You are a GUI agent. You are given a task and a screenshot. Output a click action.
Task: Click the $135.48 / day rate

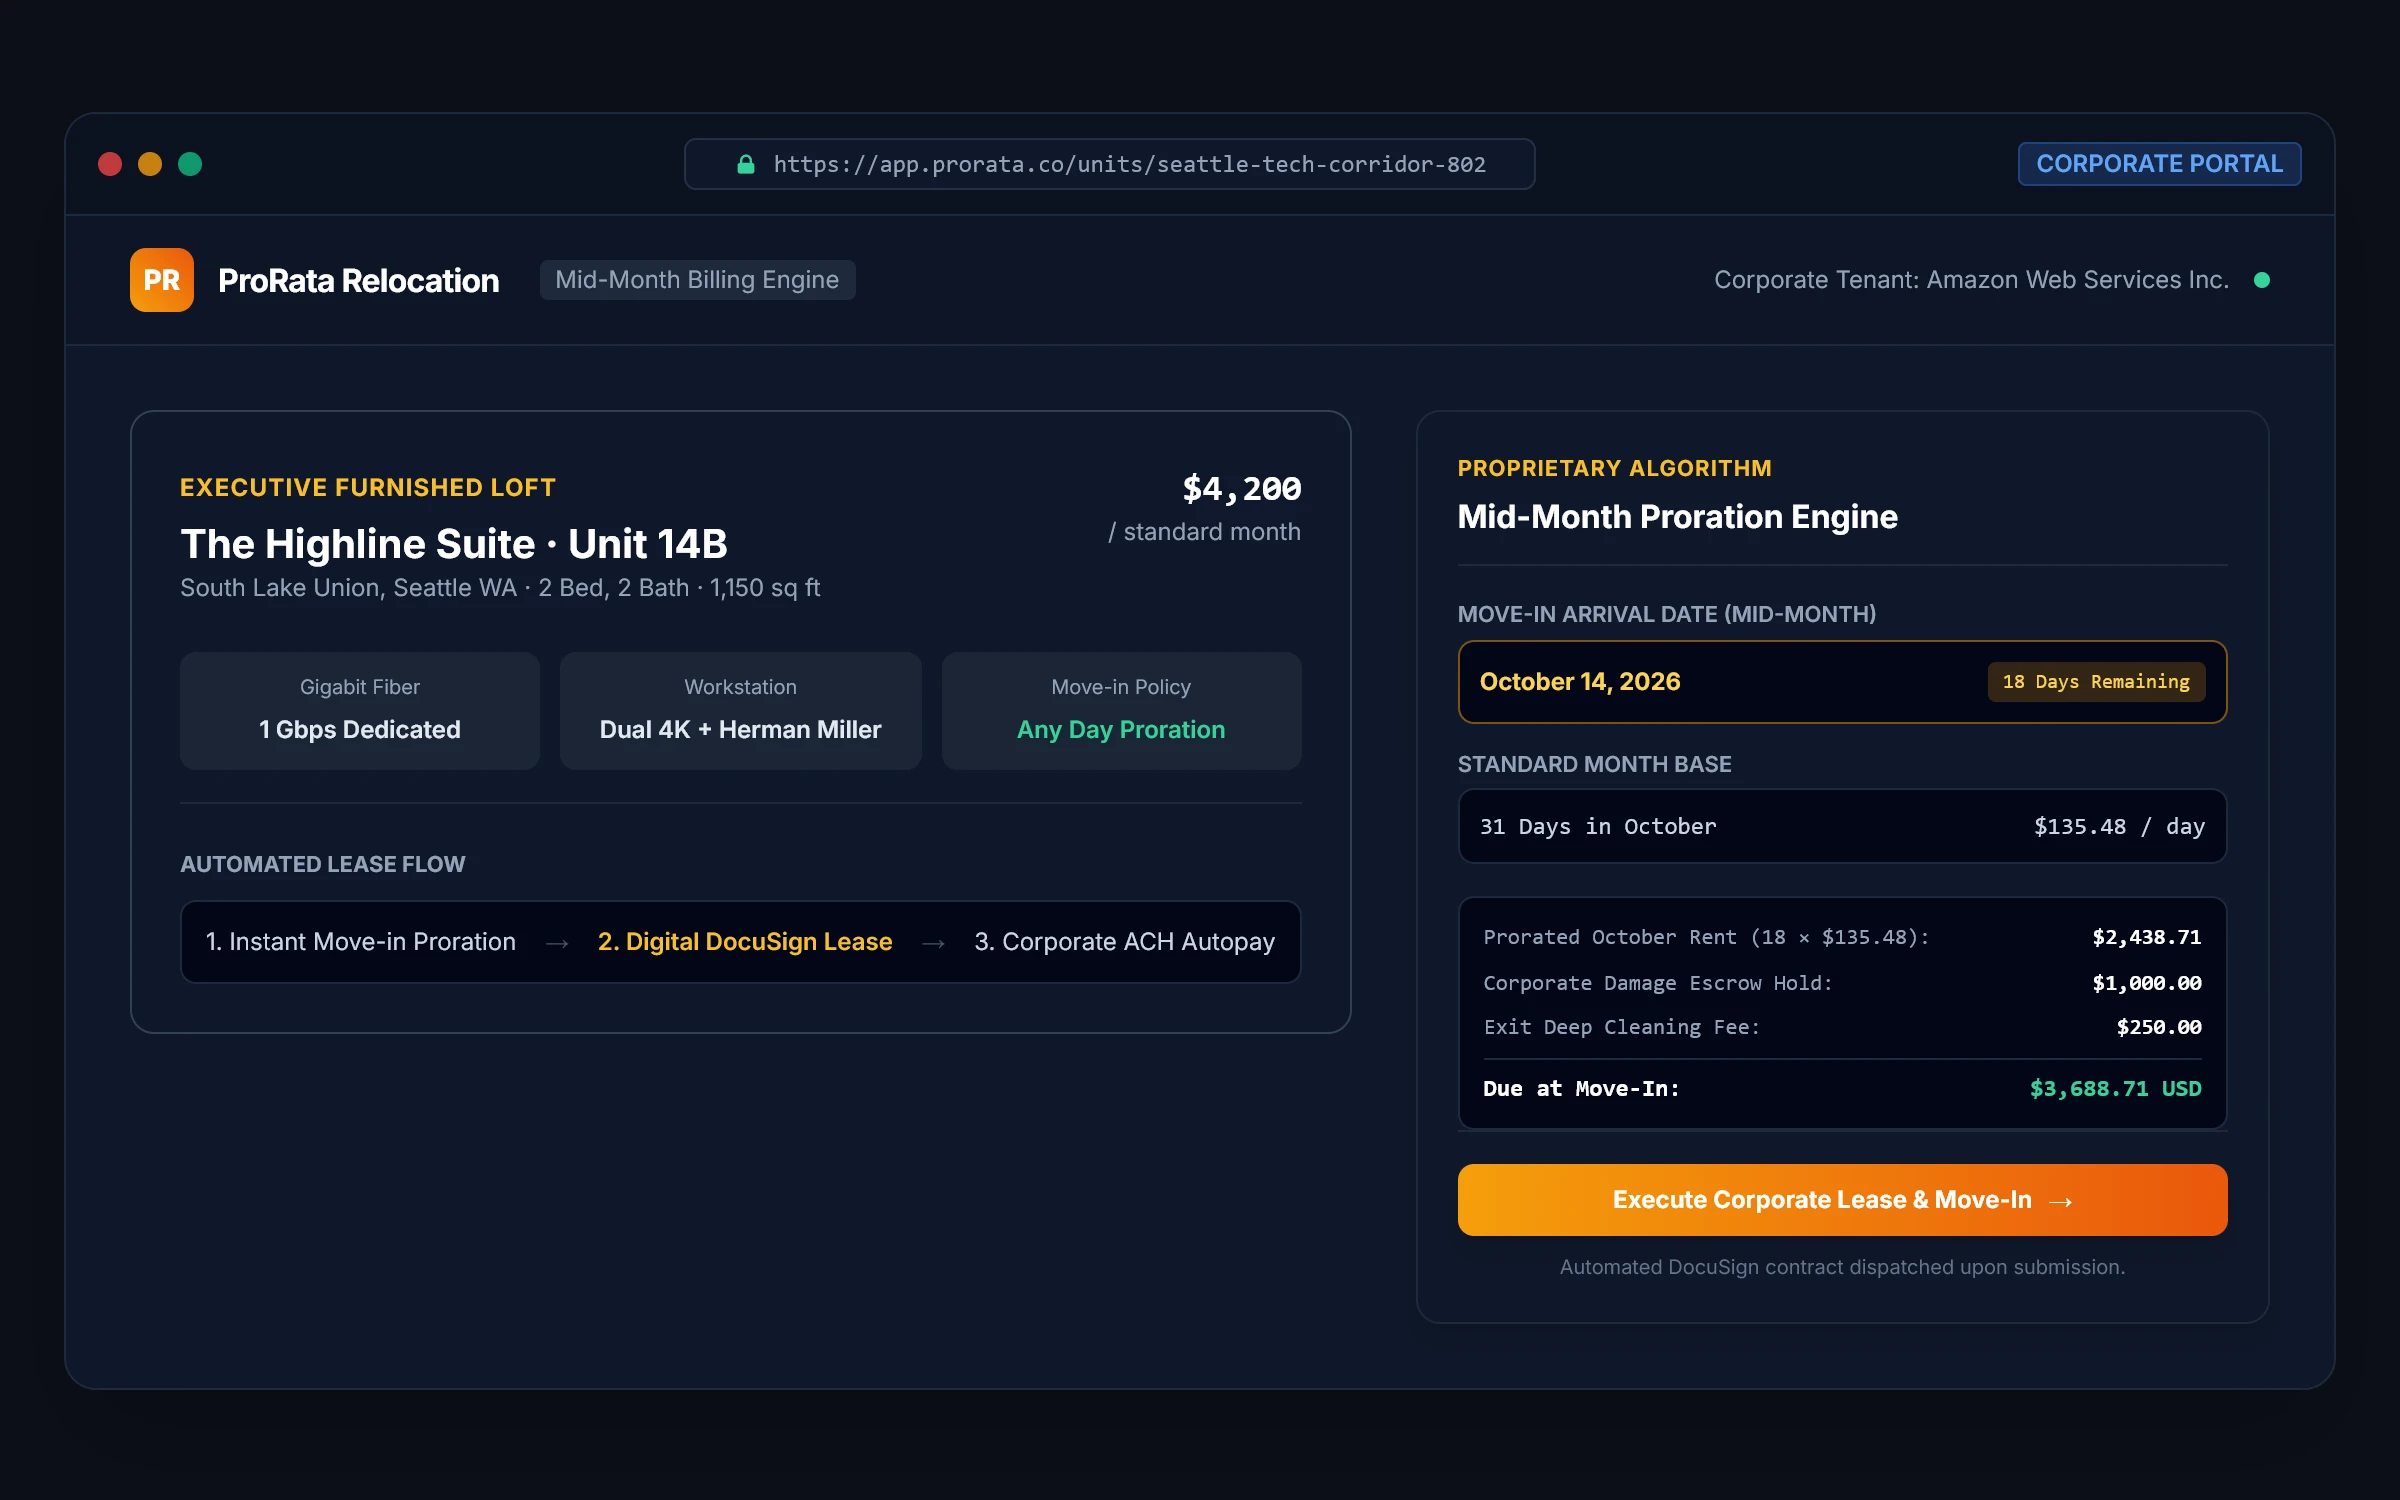click(2119, 827)
